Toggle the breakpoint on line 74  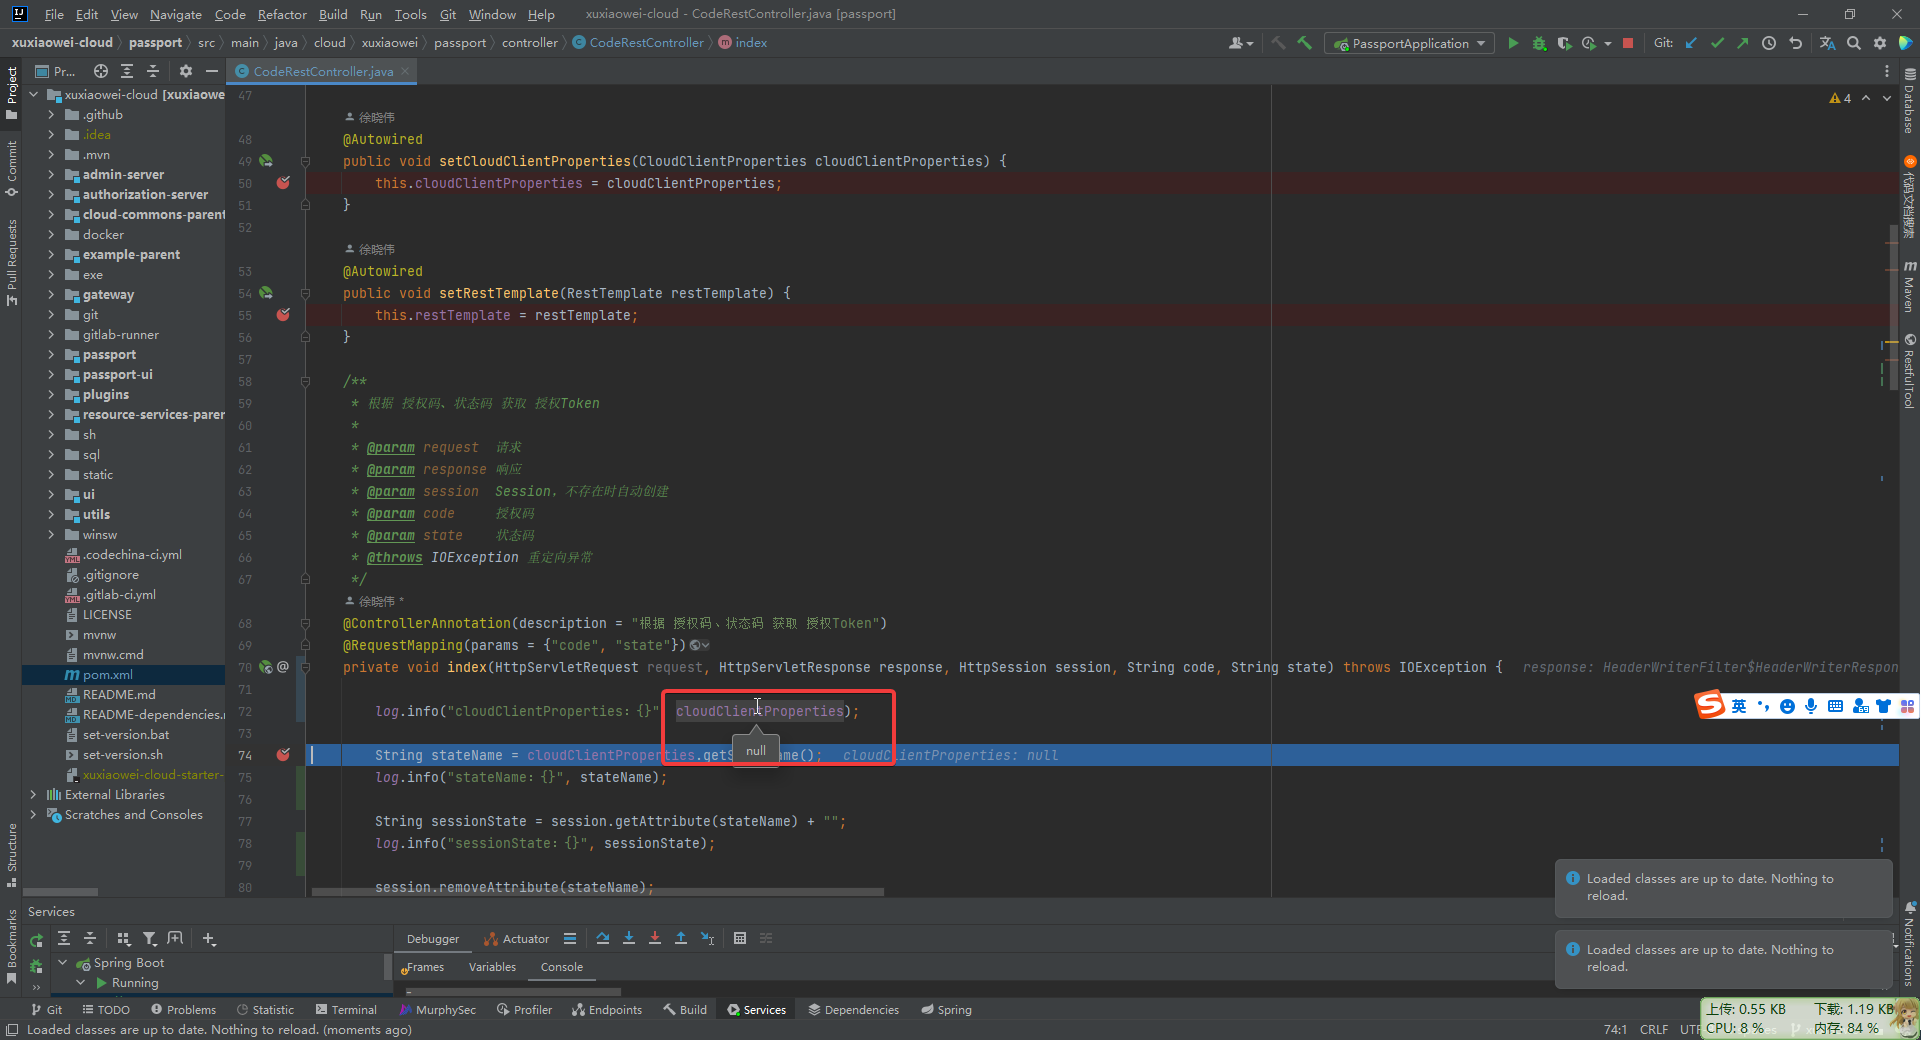pyautogui.click(x=284, y=755)
